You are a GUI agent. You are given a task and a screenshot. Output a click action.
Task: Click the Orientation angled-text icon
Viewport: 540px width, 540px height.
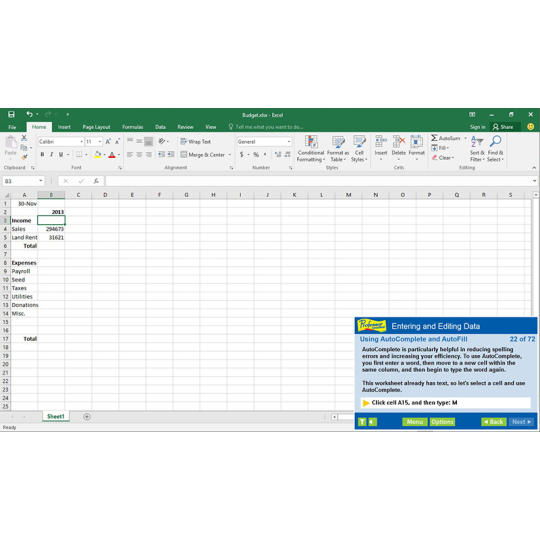(x=162, y=141)
